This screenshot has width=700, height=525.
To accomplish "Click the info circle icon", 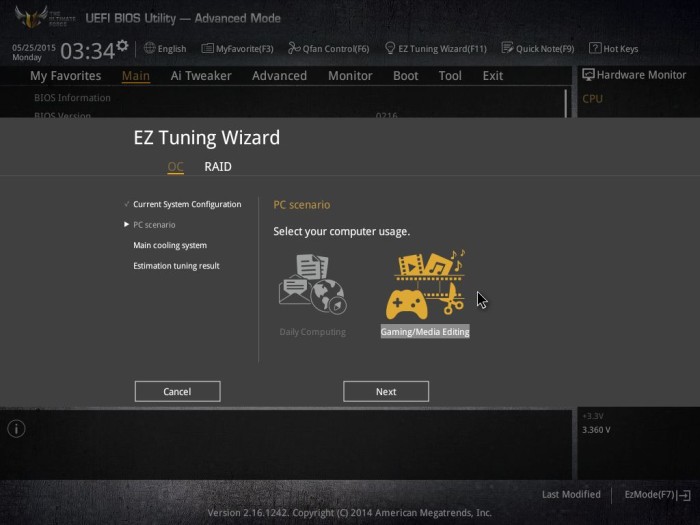I will click(x=16, y=429).
